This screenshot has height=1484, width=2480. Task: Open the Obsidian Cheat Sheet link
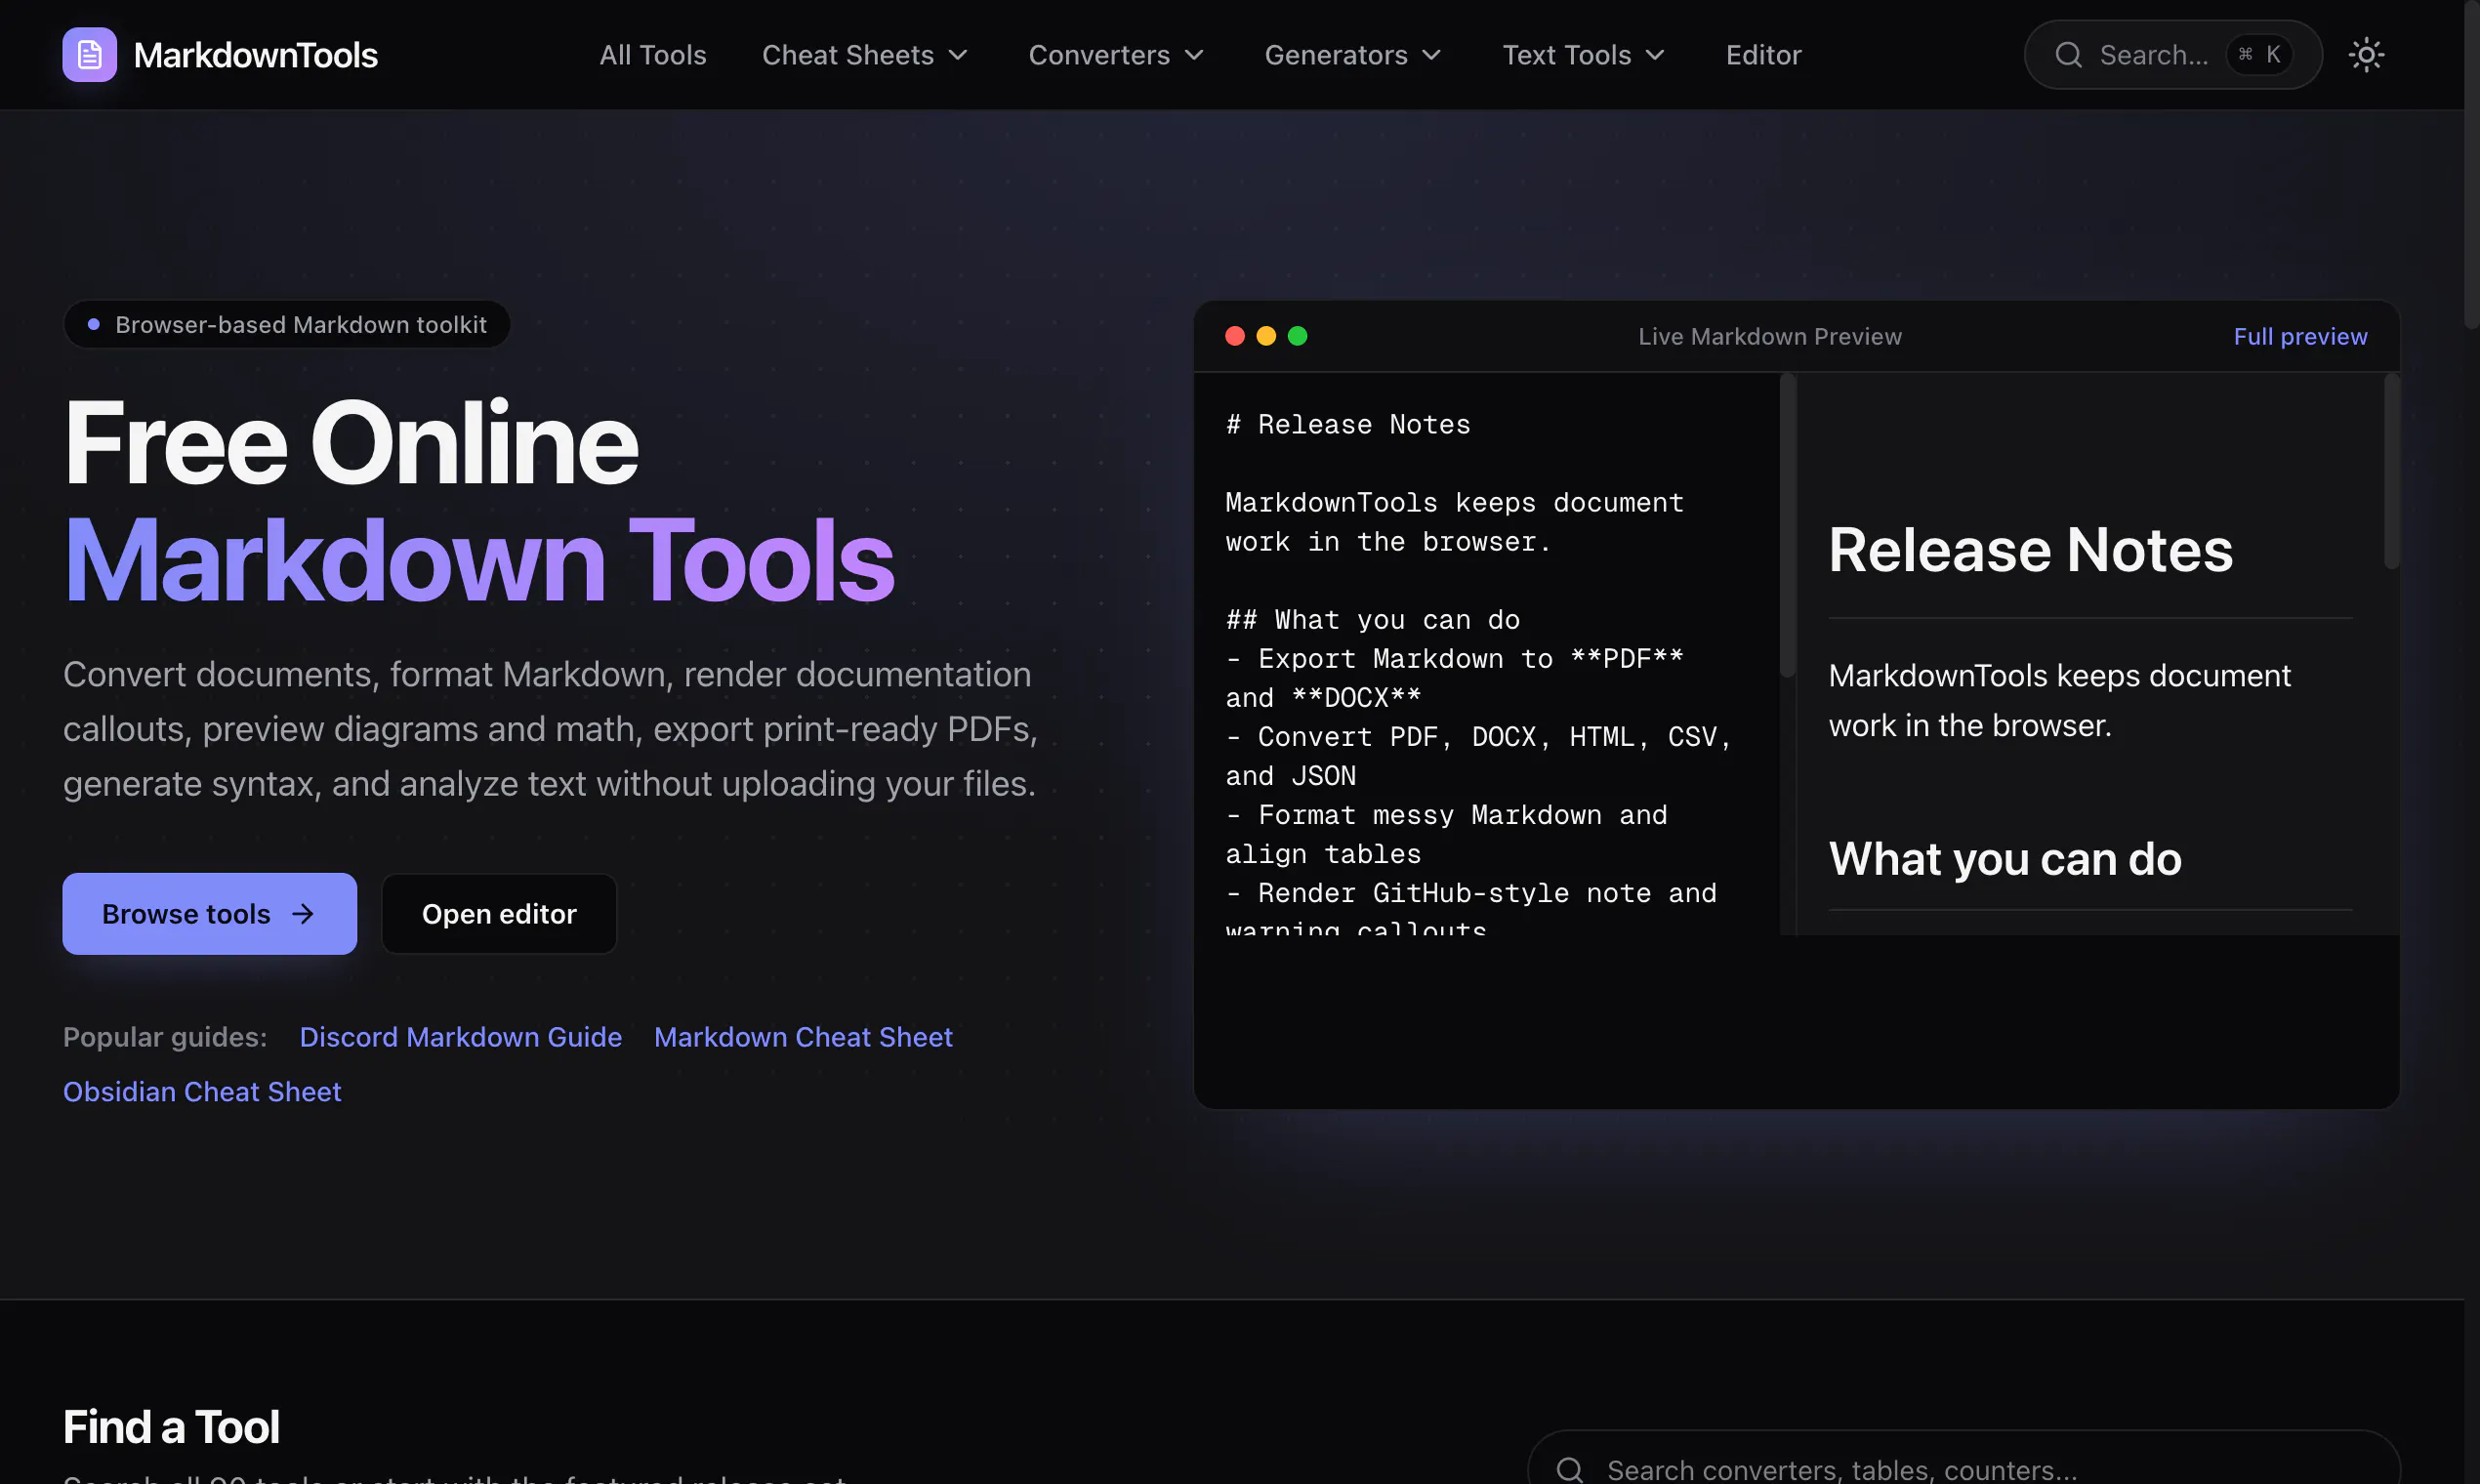click(x=202, y=1091)
